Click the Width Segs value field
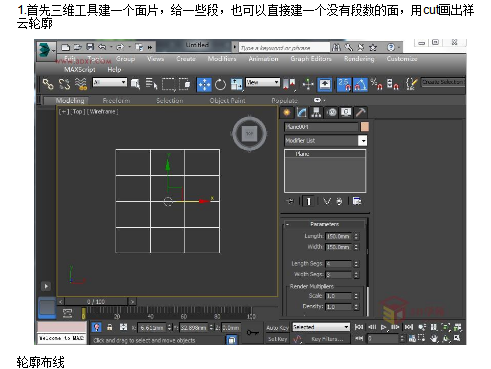 coord(338,275)
